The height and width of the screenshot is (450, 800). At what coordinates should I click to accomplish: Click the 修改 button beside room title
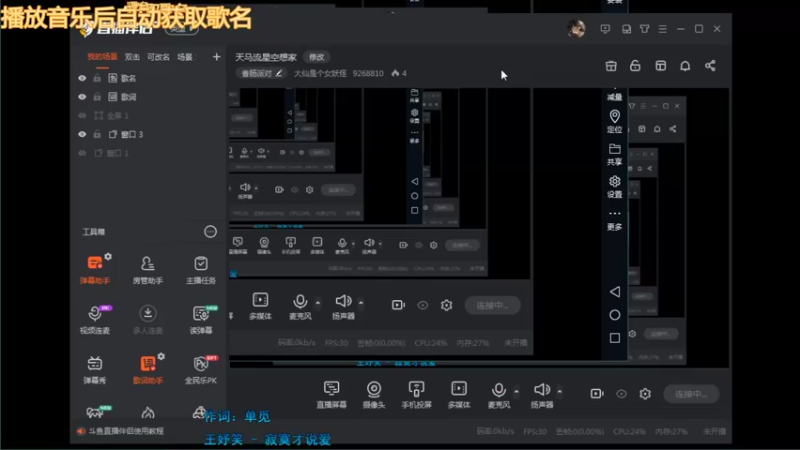(316, 57)
